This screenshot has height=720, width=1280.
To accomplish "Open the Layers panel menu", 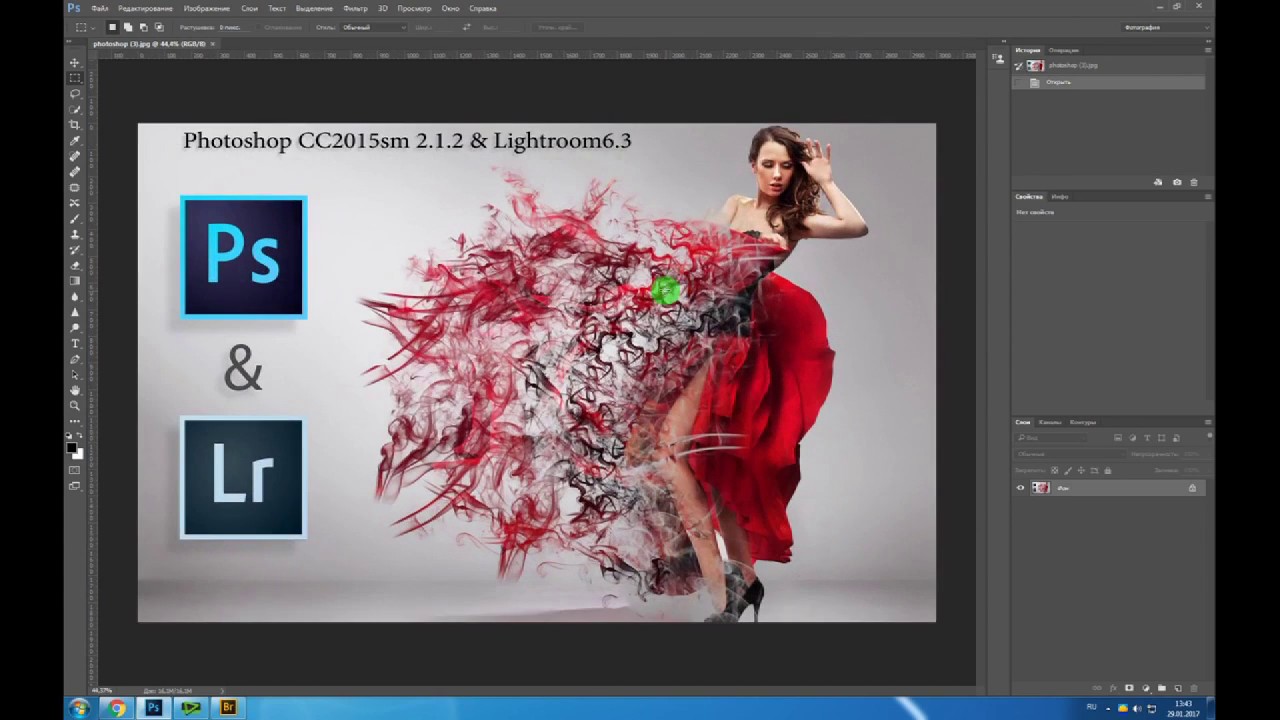I will (x=1208, y=422).
